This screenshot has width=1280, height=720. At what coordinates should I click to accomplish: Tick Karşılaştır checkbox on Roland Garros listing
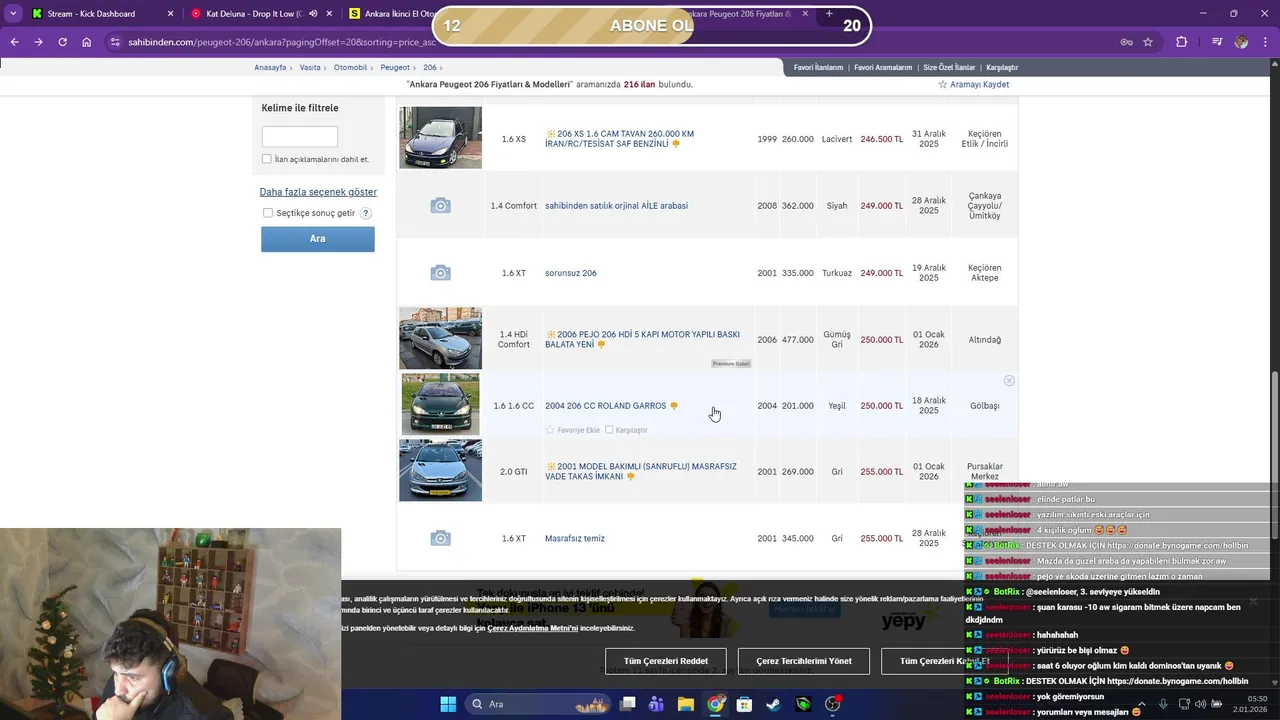(609, 430)
